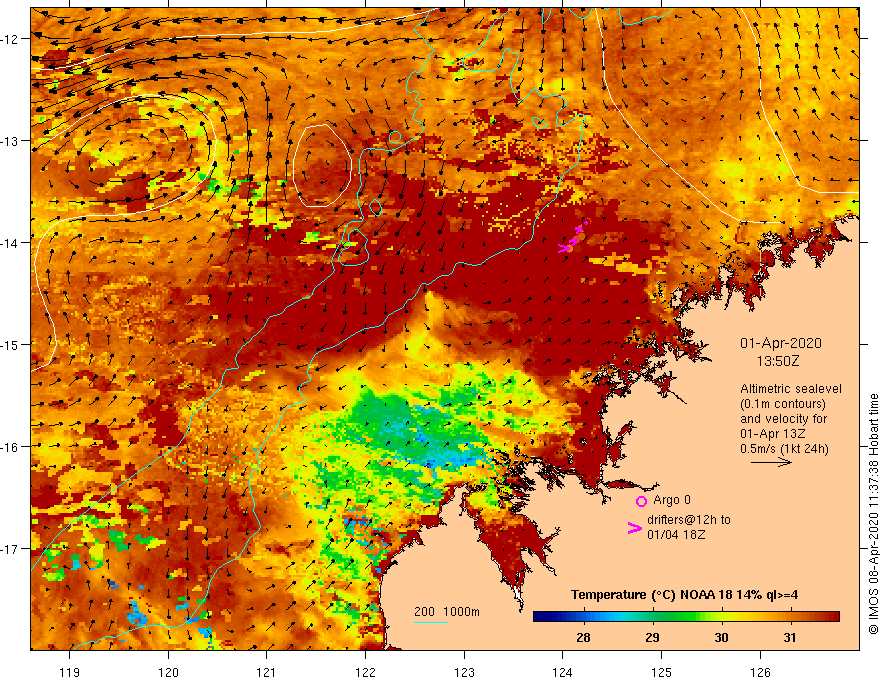Click the 125 longitude axis label
This screenshot has width=880, height=680.
661,672
